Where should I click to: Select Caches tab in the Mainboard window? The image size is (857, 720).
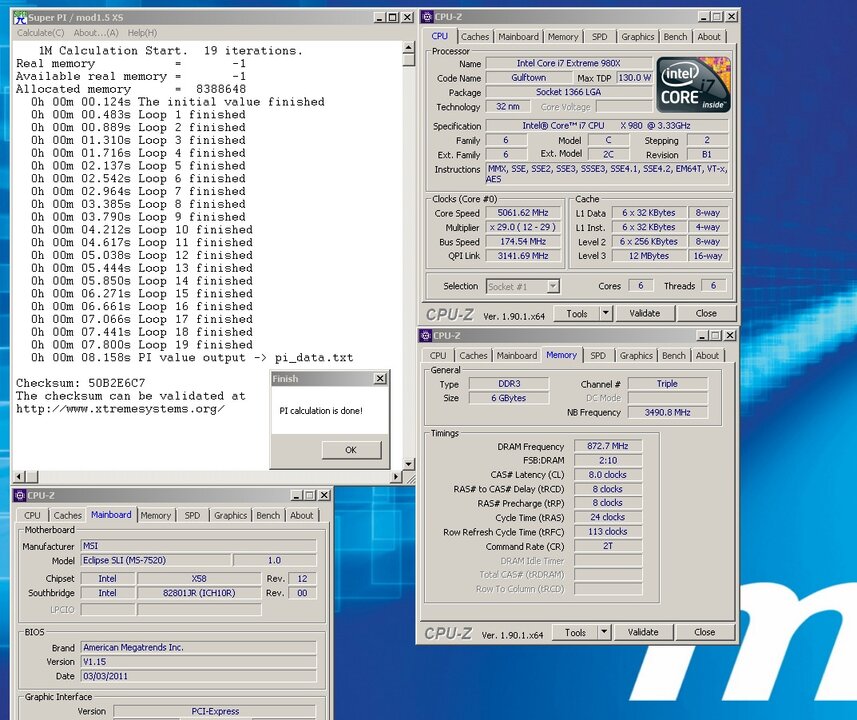(x=67, y=515)
